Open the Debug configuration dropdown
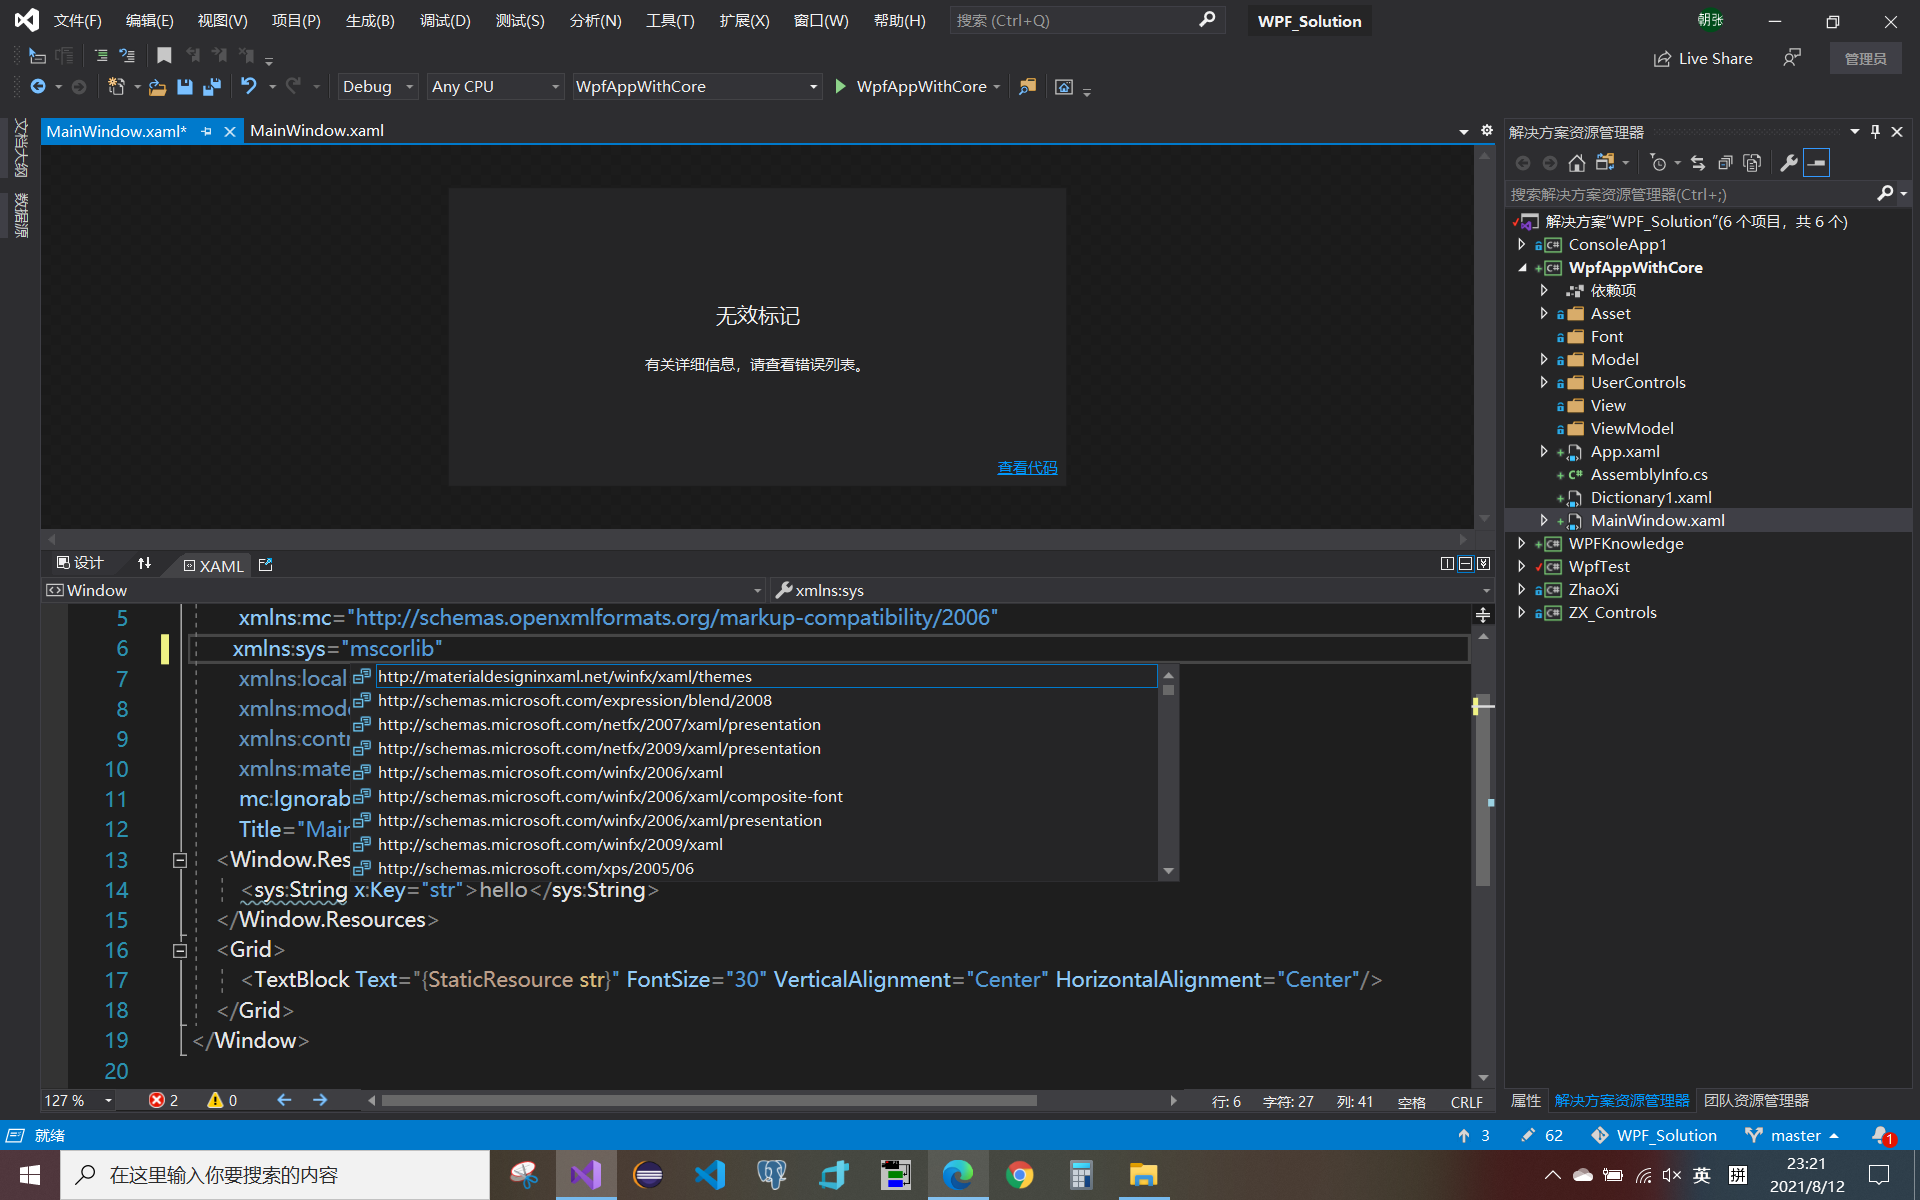Image resolution: width=1920 pixels, height=1200 pixels. [409, 87]
